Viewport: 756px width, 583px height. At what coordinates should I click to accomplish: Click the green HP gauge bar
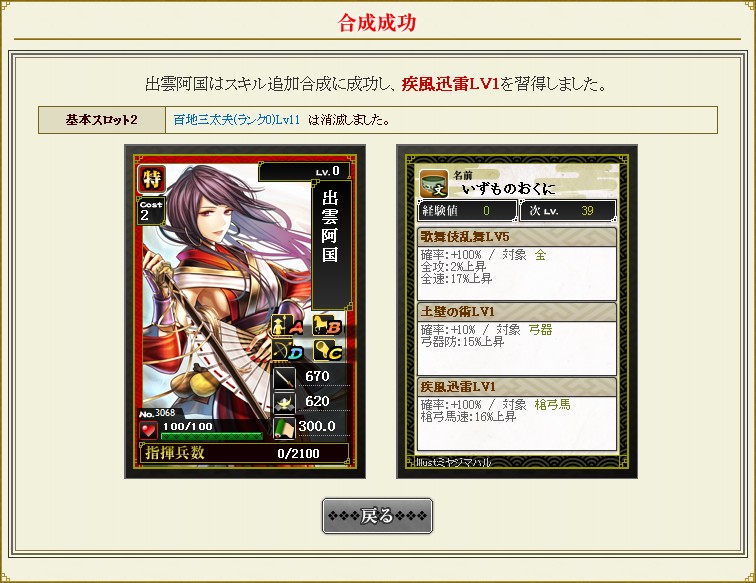212,436
